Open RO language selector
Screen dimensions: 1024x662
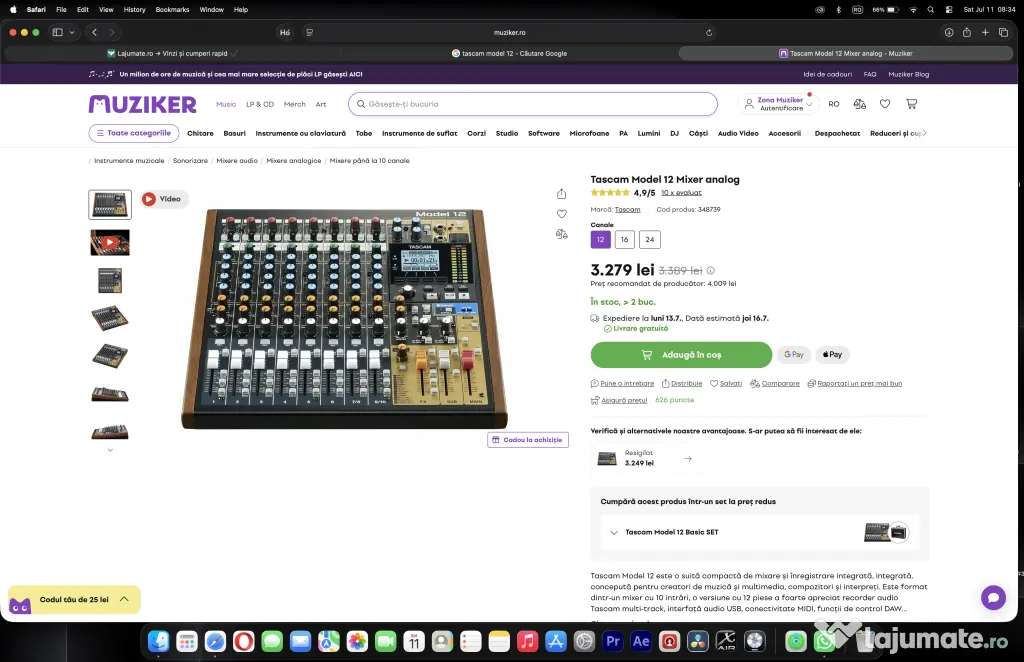click(834, 104)
